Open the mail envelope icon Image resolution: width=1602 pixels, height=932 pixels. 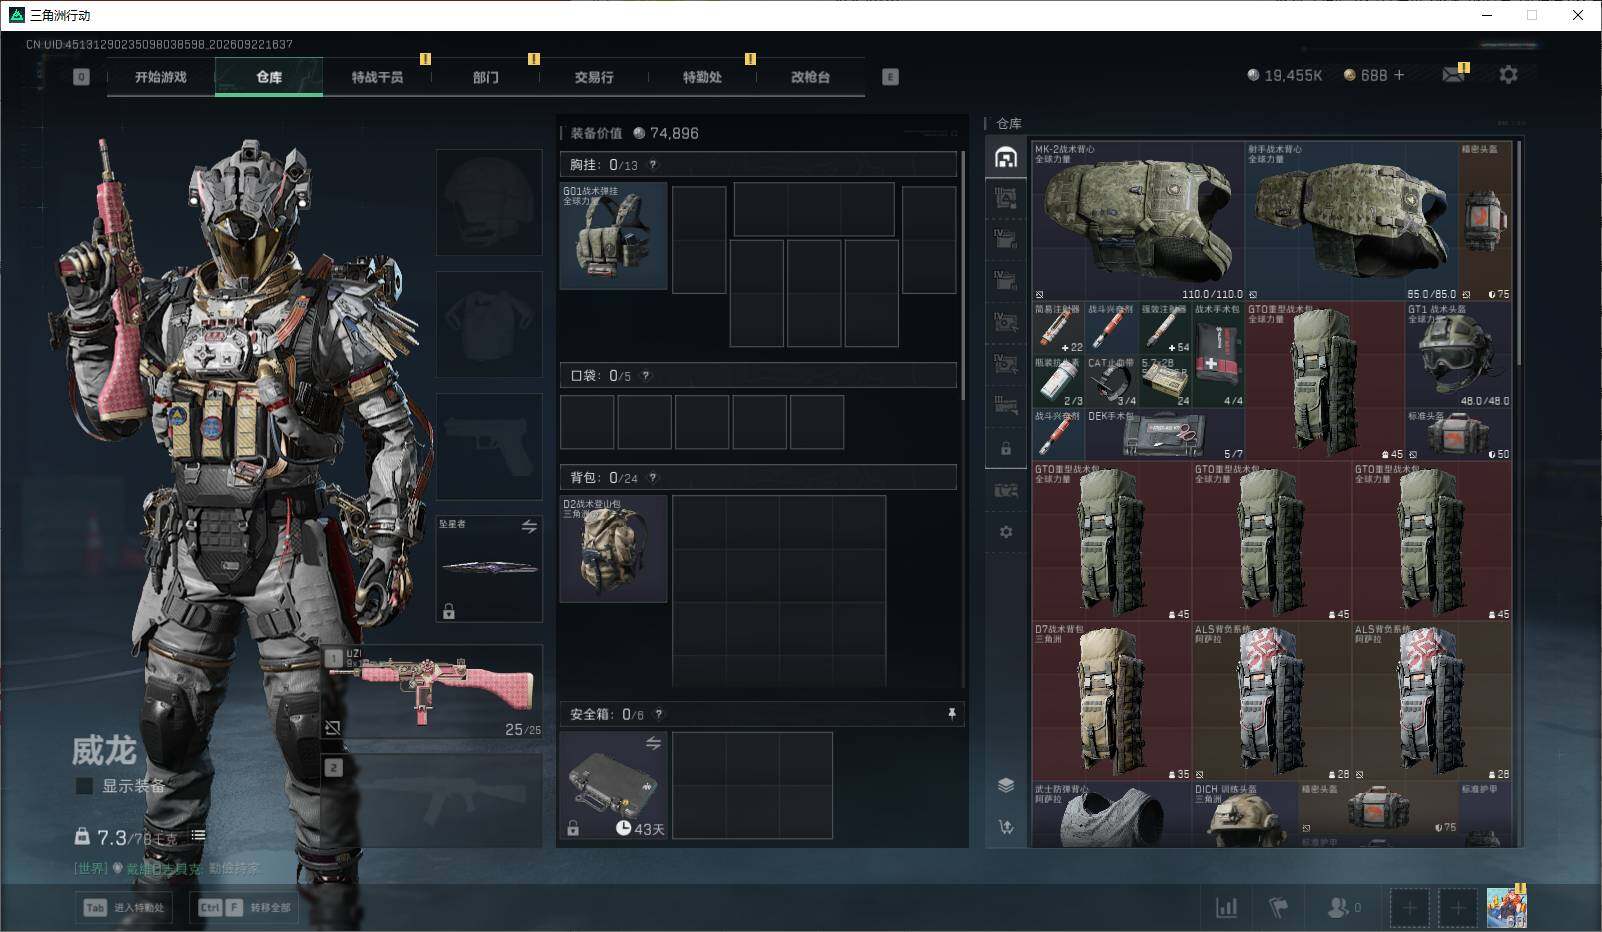(x=1454, y=75)
